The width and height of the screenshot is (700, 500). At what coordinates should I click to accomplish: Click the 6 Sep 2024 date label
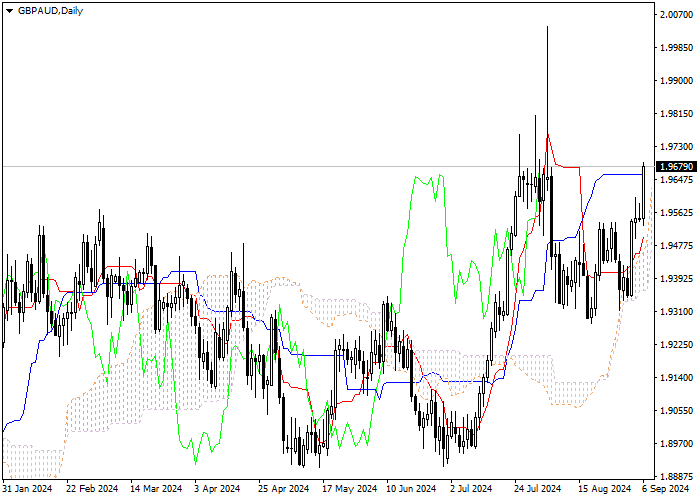pos(666,489)
